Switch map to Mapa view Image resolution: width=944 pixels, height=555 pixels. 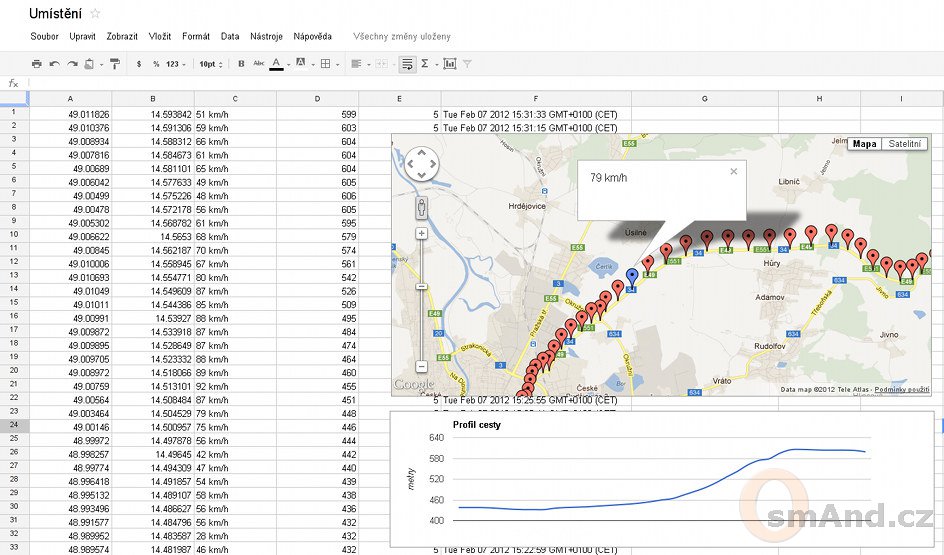(865, 144)
